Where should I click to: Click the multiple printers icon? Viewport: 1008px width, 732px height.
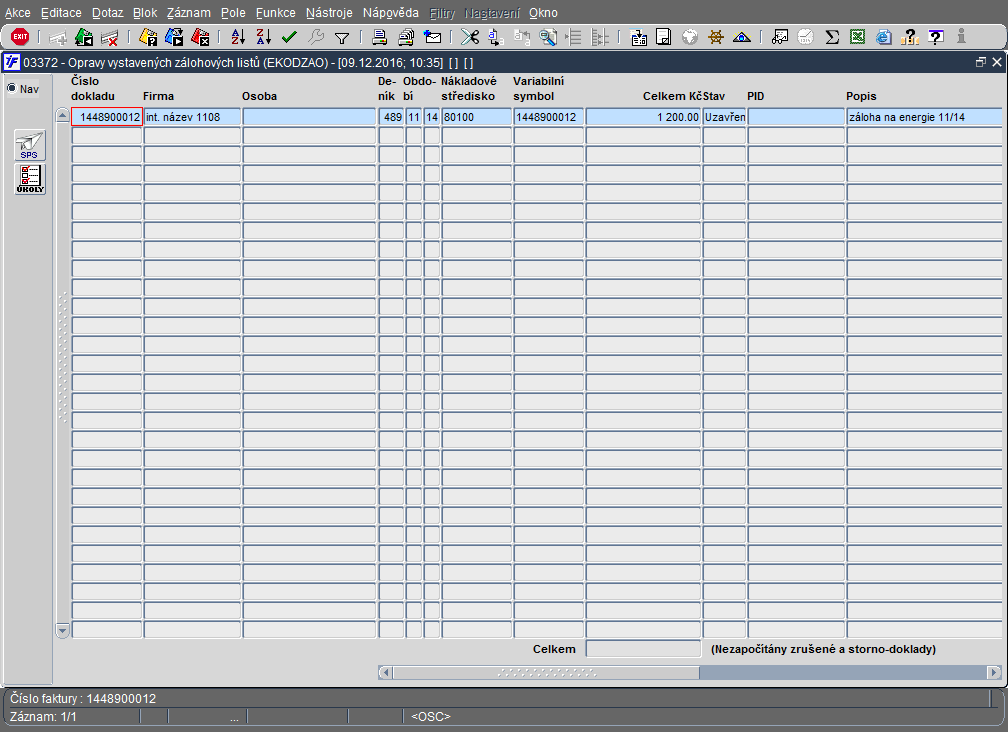point(406,37)
